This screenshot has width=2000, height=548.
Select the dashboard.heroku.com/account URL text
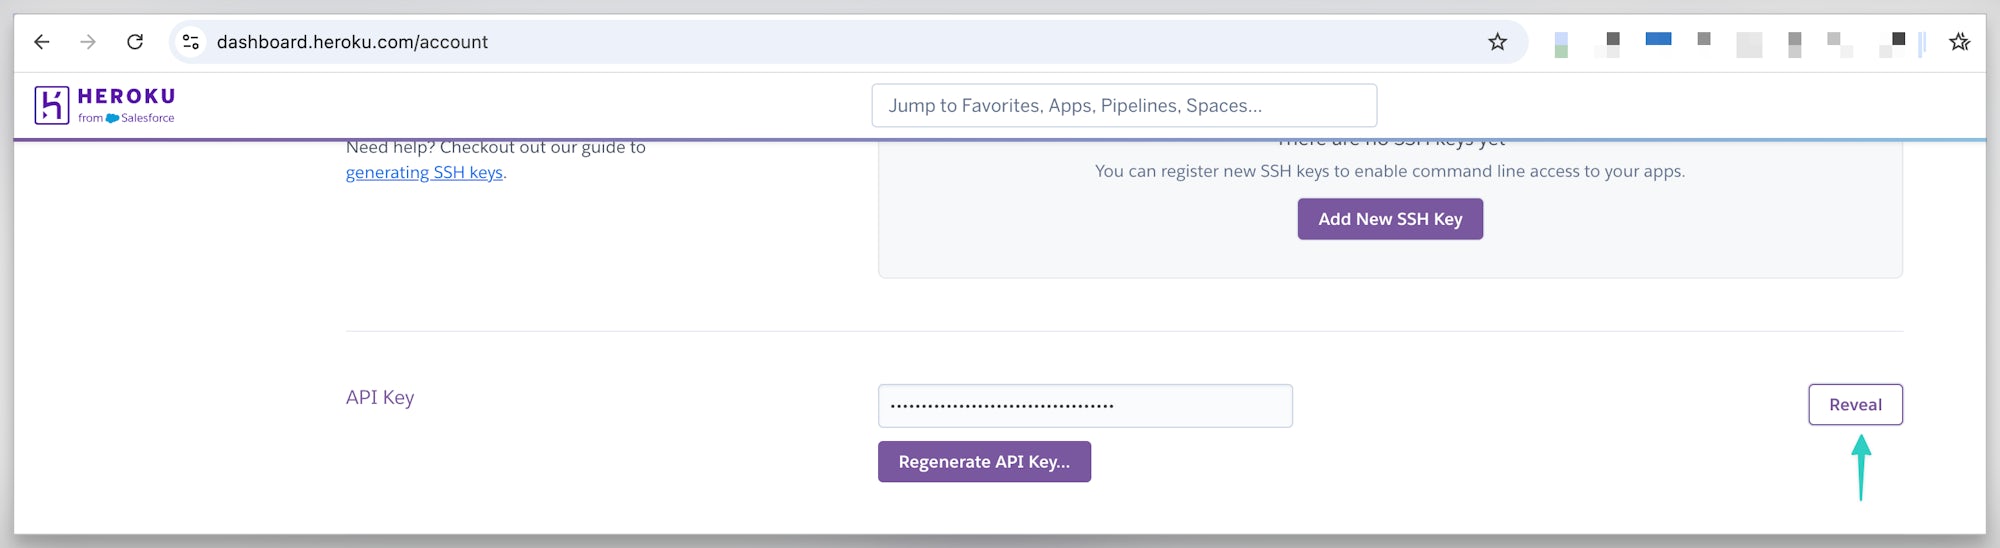[x=352, y=42]
